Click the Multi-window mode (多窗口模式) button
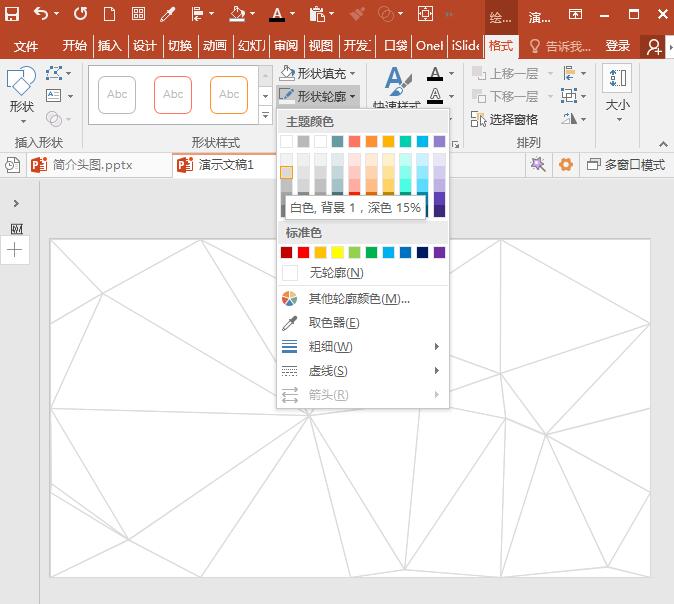Viewport: 674px width, 604px height. coord(626,165)
